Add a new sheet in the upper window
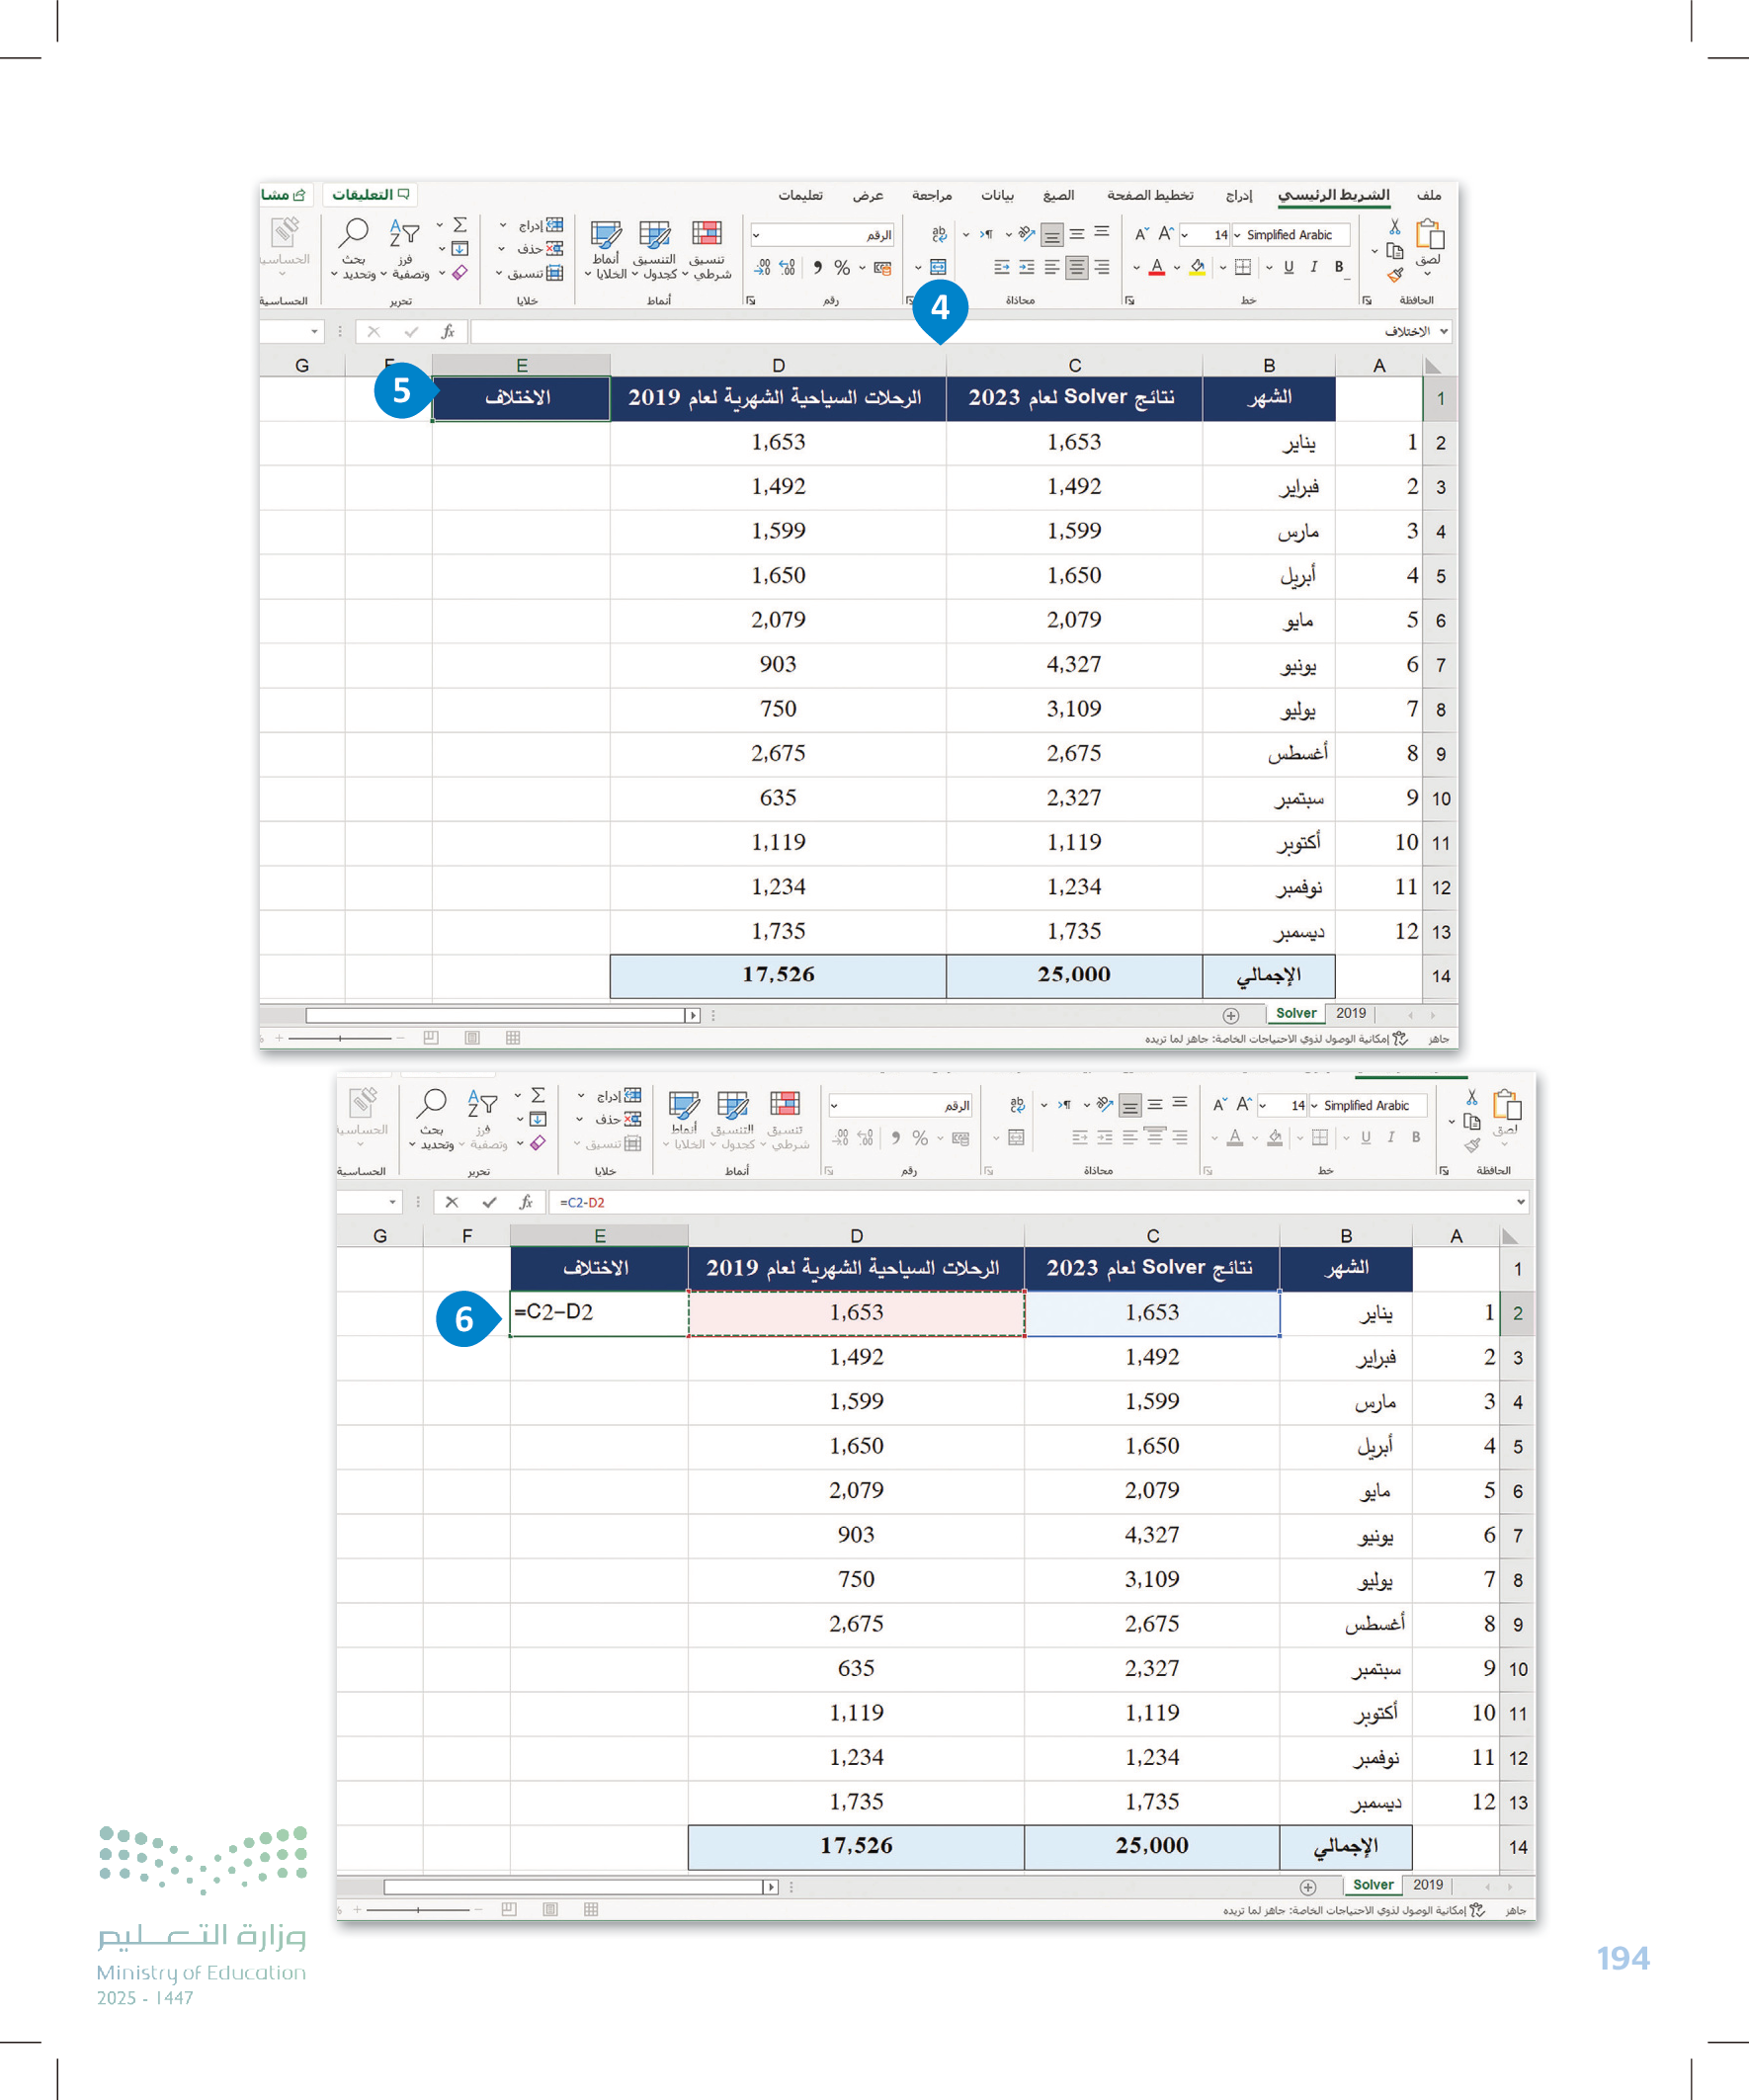Image resolution: width=1749 pixels, height=2100 pixels. [1231, 1015]
